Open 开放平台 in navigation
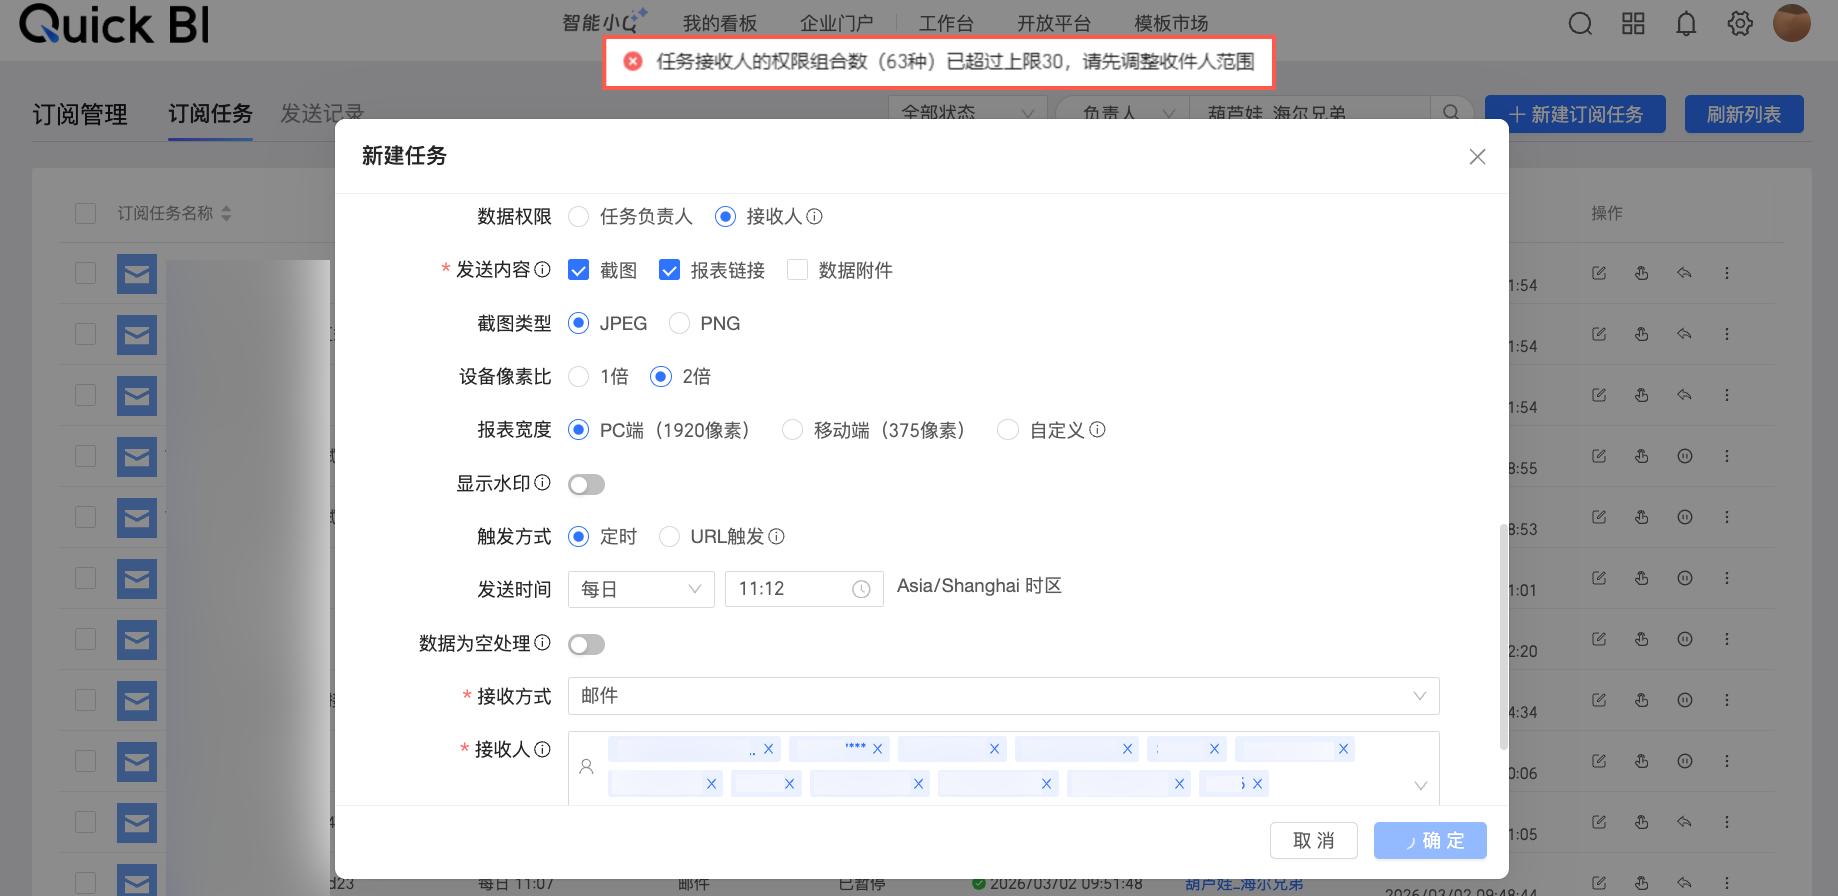Viewport: 1838px width, 896px height. (1053, 23)
